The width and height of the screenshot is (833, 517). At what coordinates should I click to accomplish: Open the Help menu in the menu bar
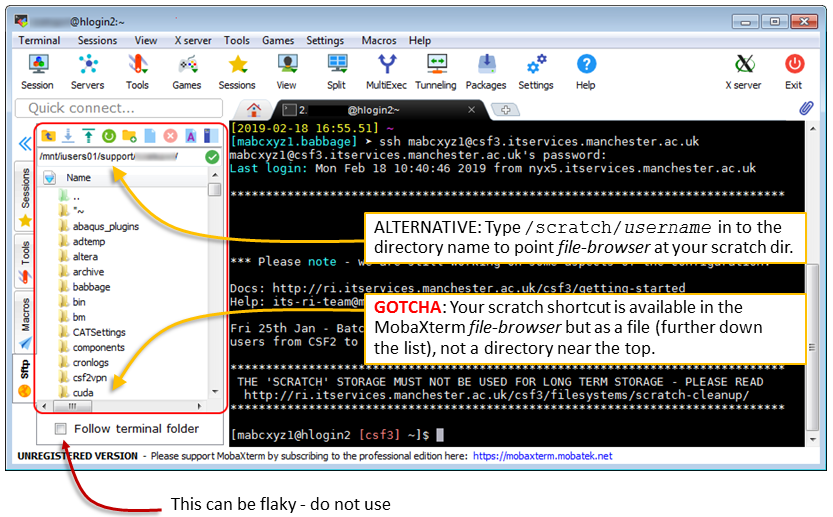(420, 40)
